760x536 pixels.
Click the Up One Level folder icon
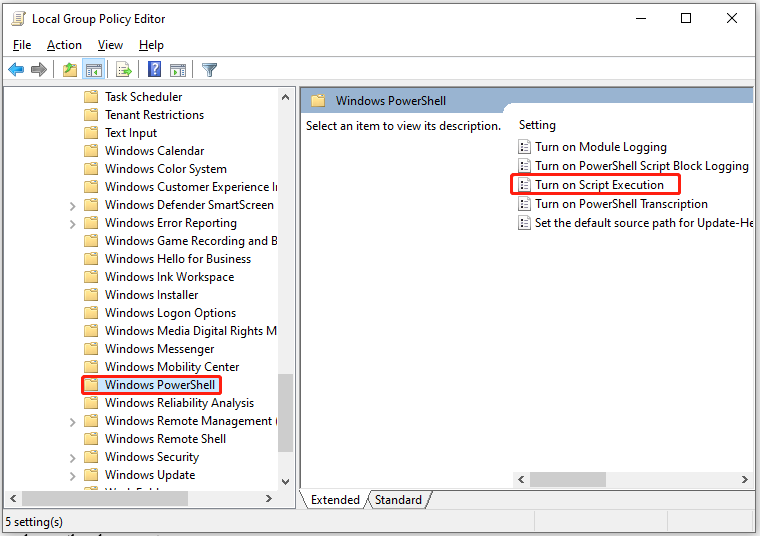[69, 70]
